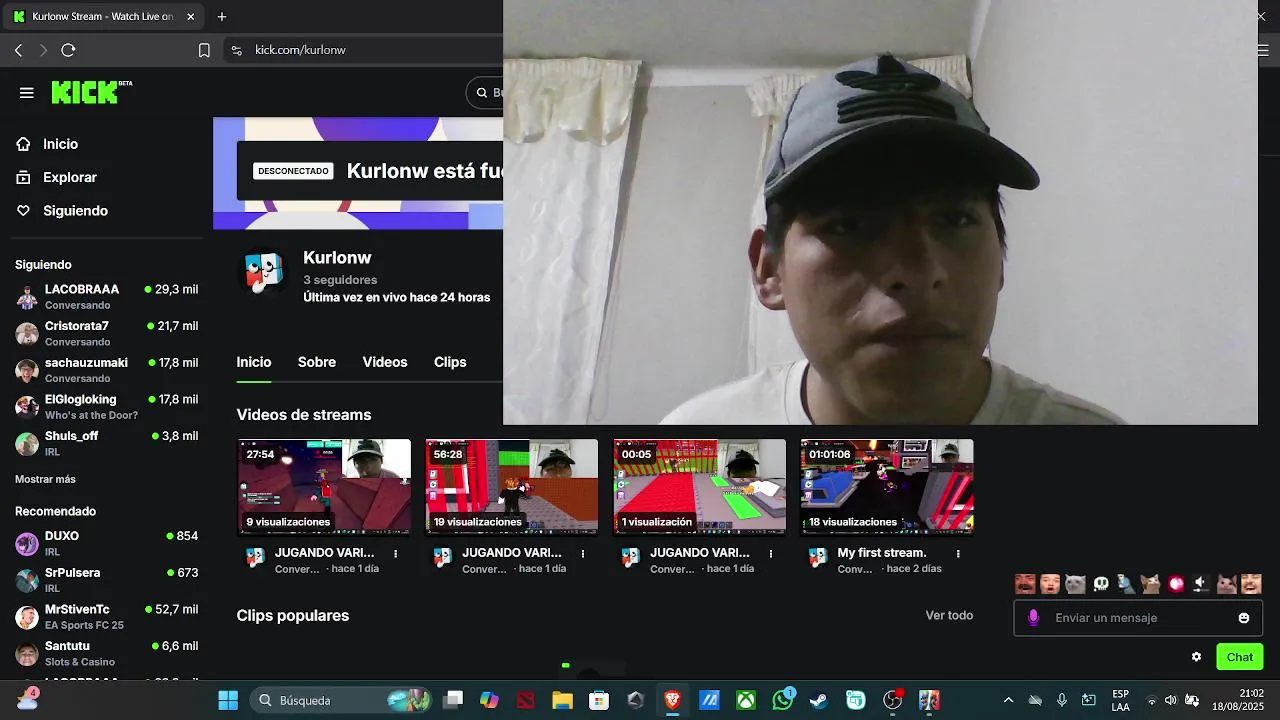Open WhatsApp from the taskbar
The width and height of the screenshot is (1280, 720).
(x=783, y=700)
